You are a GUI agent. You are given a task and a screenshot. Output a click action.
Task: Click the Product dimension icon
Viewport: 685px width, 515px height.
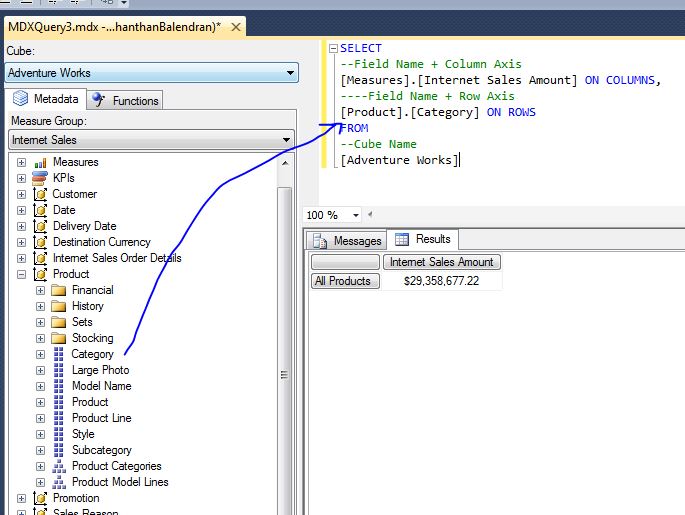40,274
